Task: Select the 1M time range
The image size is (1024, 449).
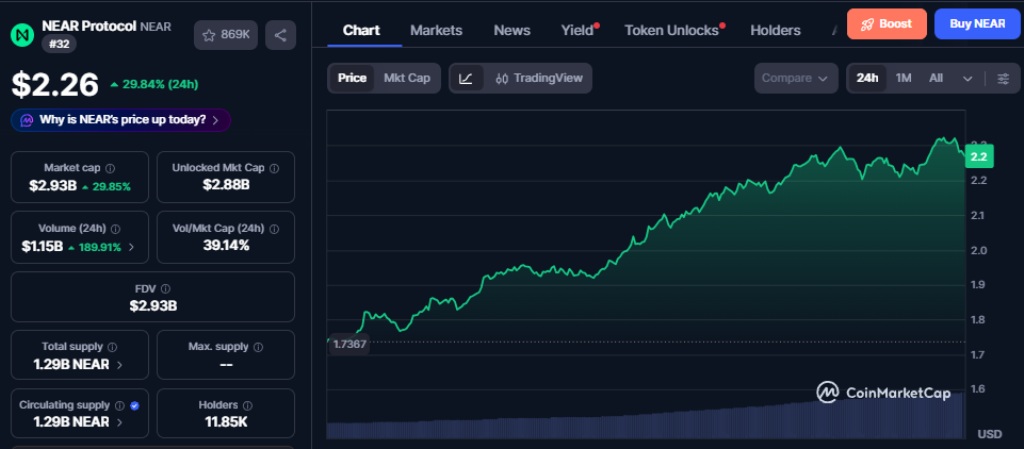Action: 903,78
